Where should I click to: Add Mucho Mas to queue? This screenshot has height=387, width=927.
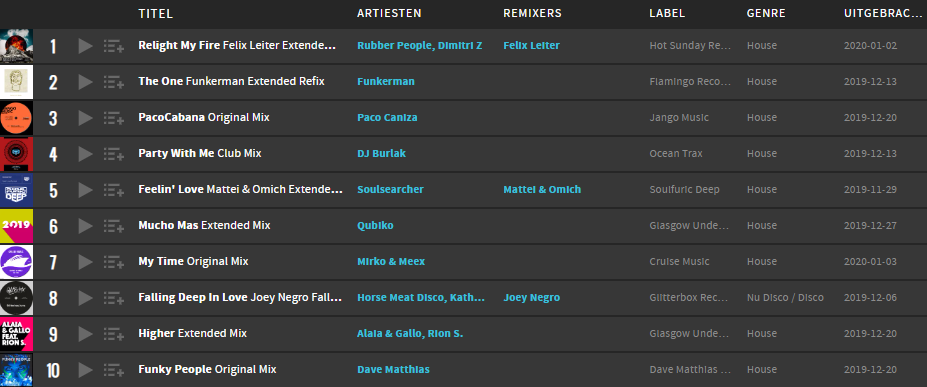pos(114,226)
